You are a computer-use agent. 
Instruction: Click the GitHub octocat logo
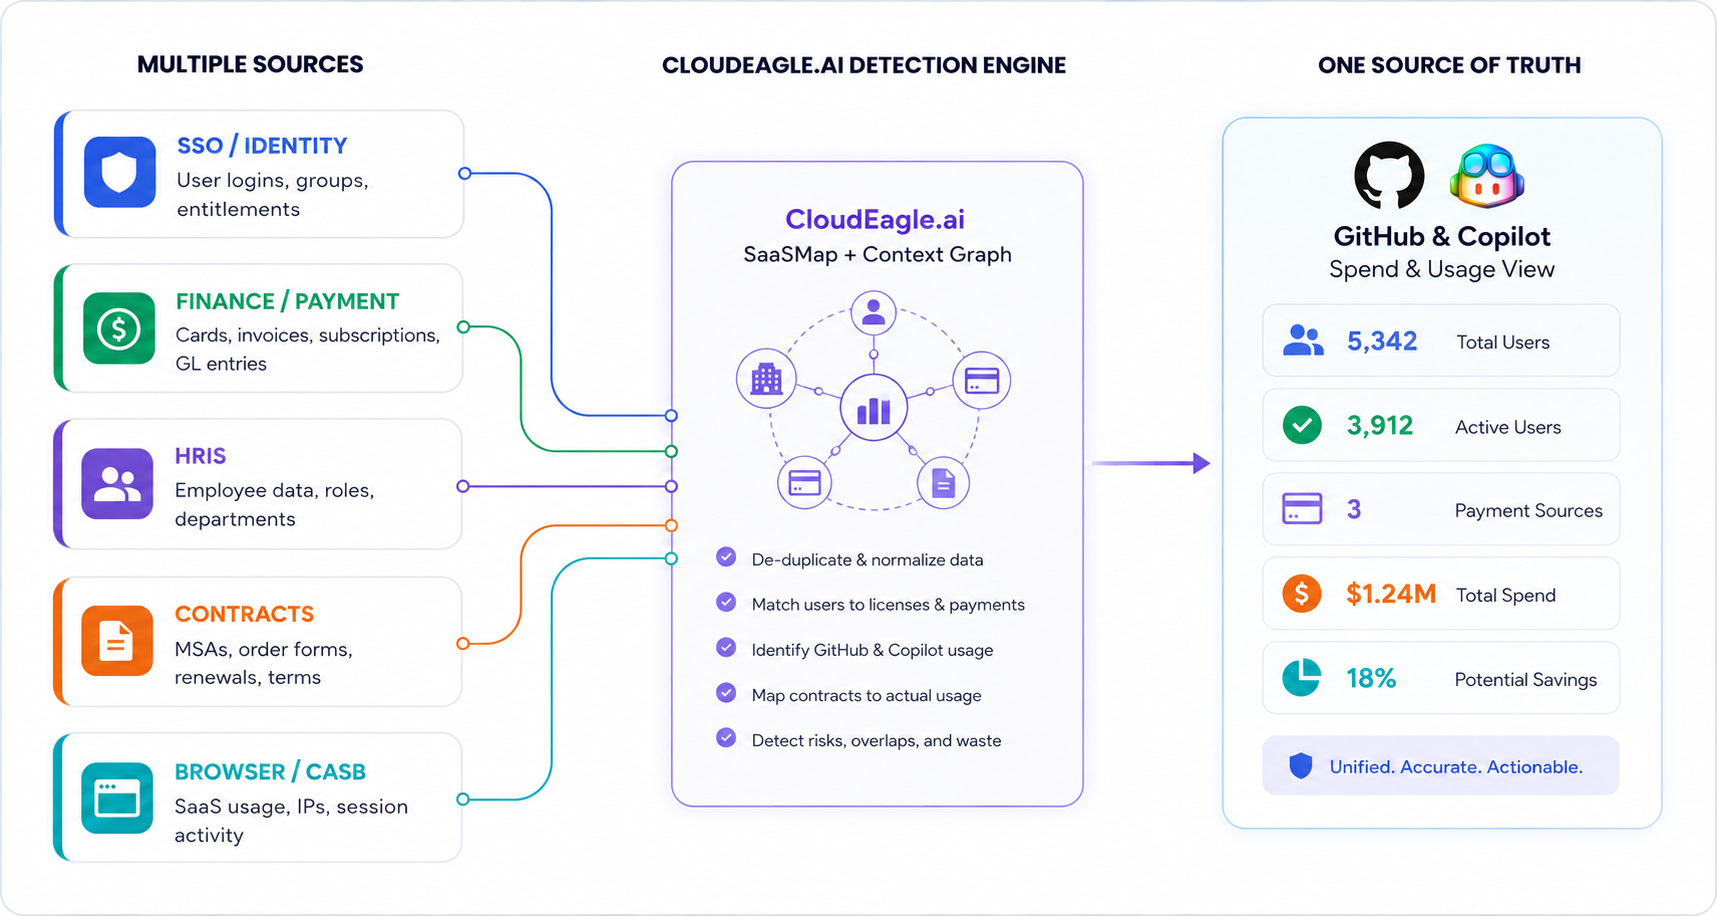1389,175
